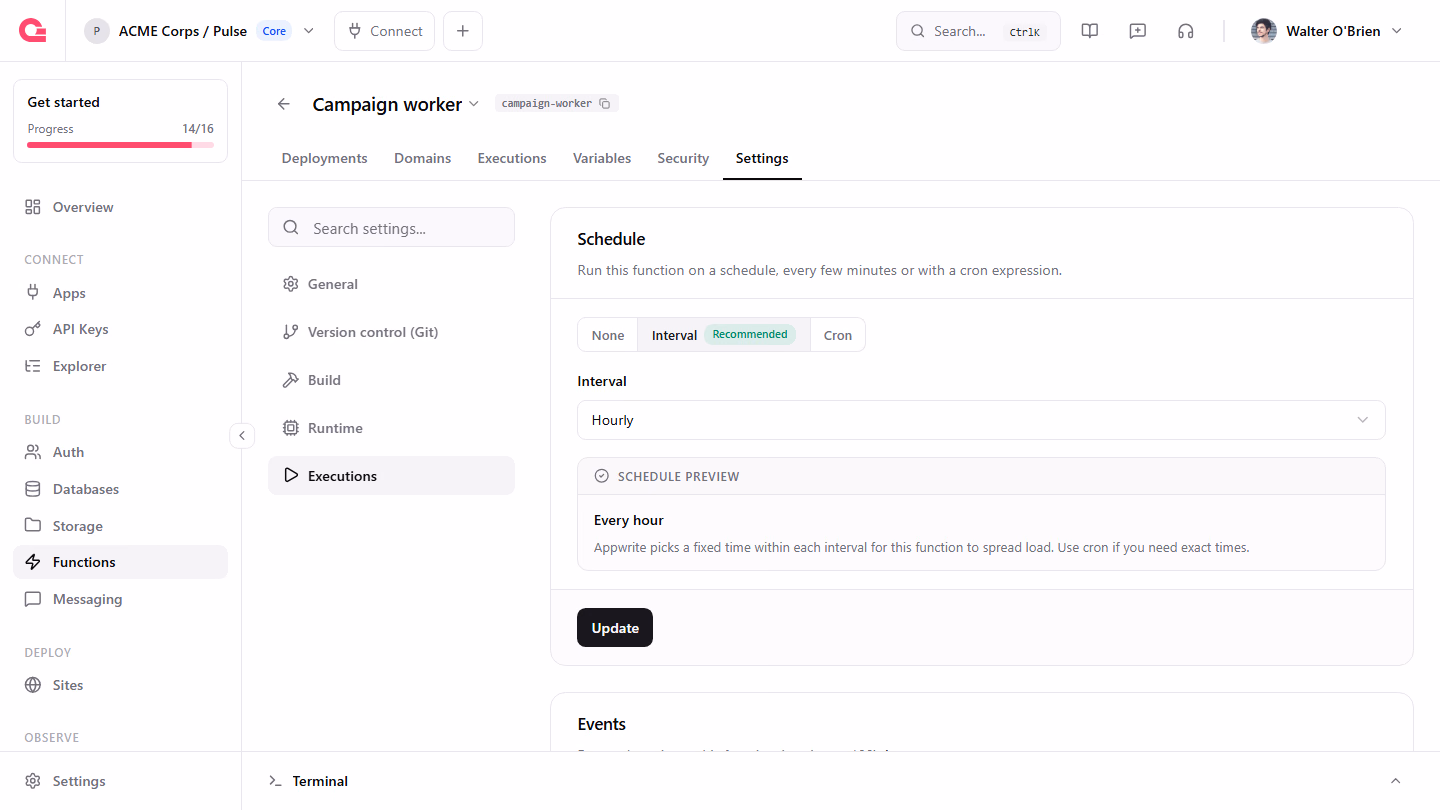Switch to the Domains tab

tap(422, 158)
